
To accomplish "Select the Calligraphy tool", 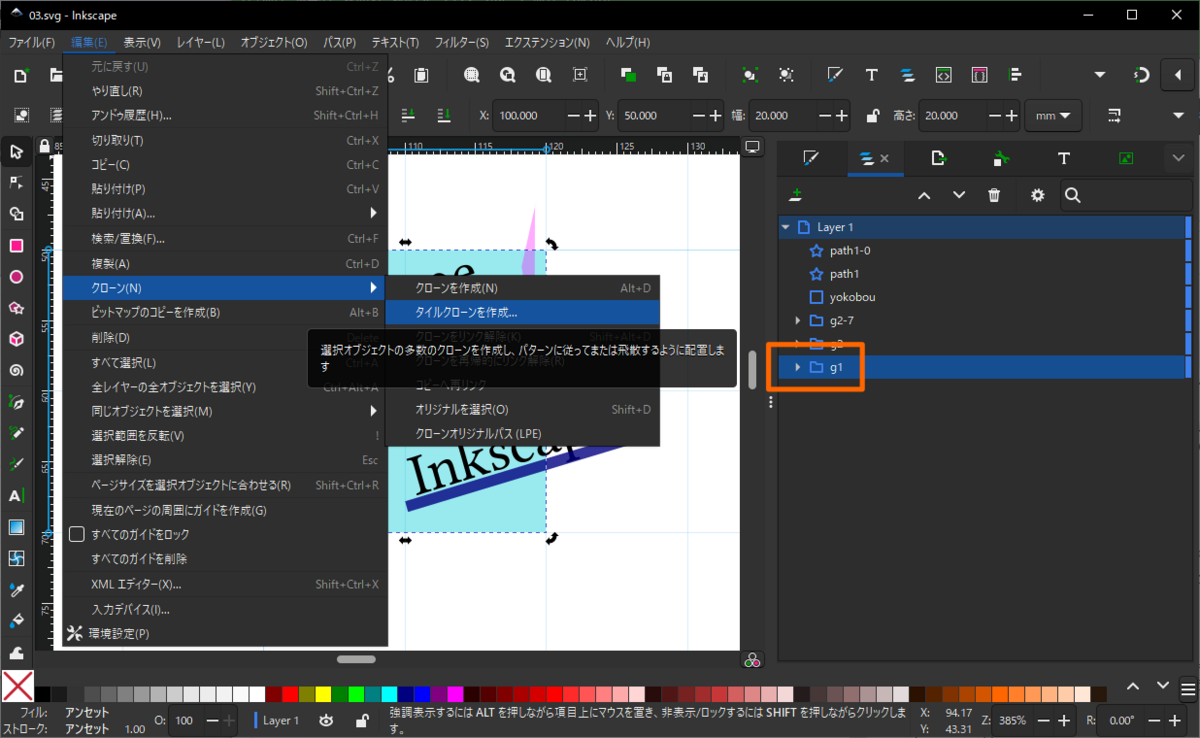I will (16, 464).
